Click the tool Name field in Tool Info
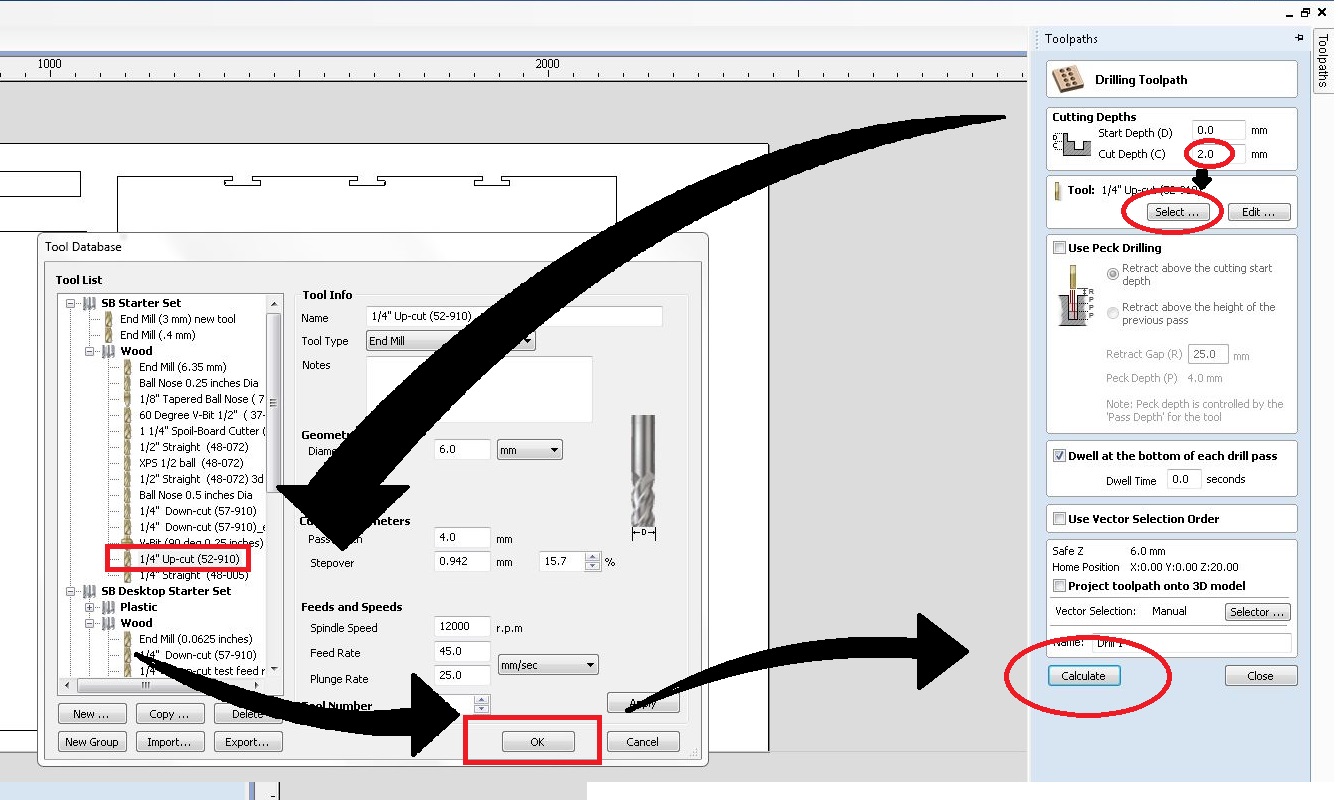The height and width of the screenshot is (800, 1338). pos(514,317)
